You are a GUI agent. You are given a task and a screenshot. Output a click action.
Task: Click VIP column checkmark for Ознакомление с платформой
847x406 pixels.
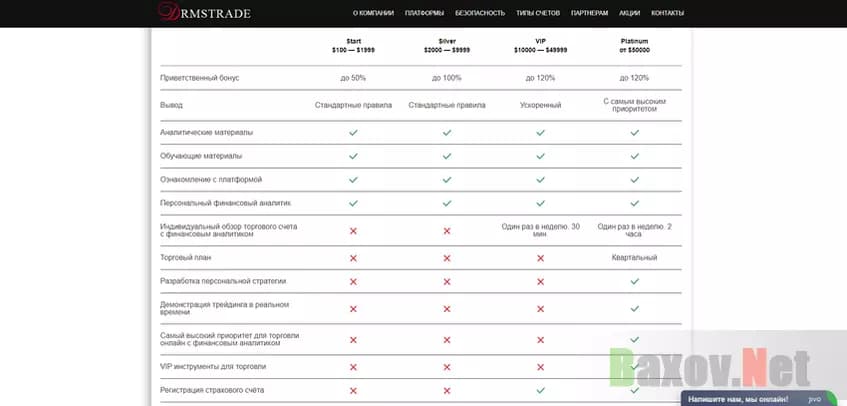[x=540, y=180]
